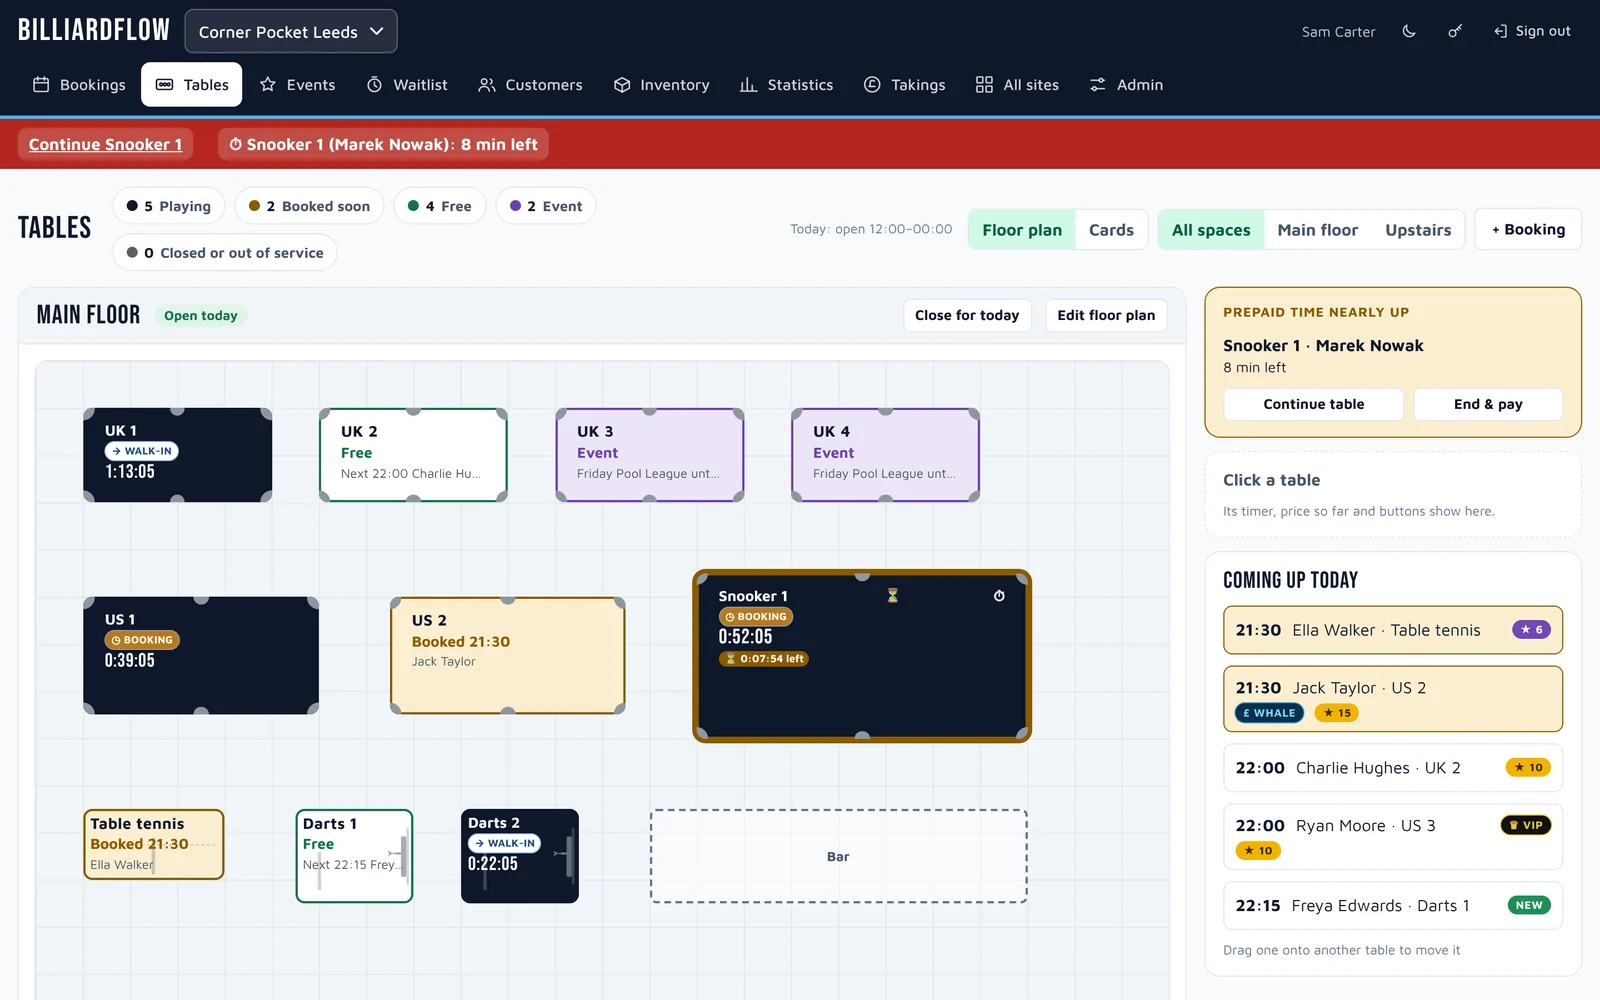
Task: Open the Corner Pocket Leeds site dropdown
Action: tap(291, 31)
